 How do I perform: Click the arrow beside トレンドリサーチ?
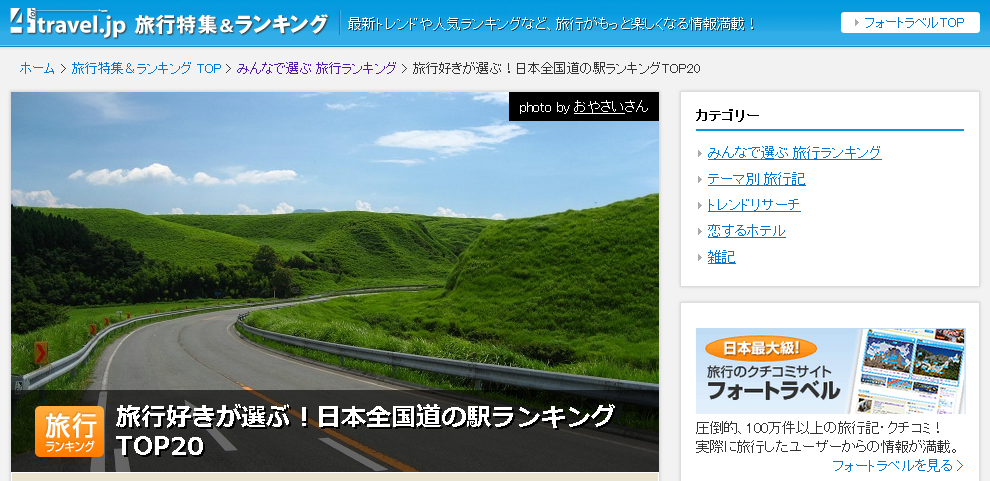pyautogui.click(x=700, y=206)
